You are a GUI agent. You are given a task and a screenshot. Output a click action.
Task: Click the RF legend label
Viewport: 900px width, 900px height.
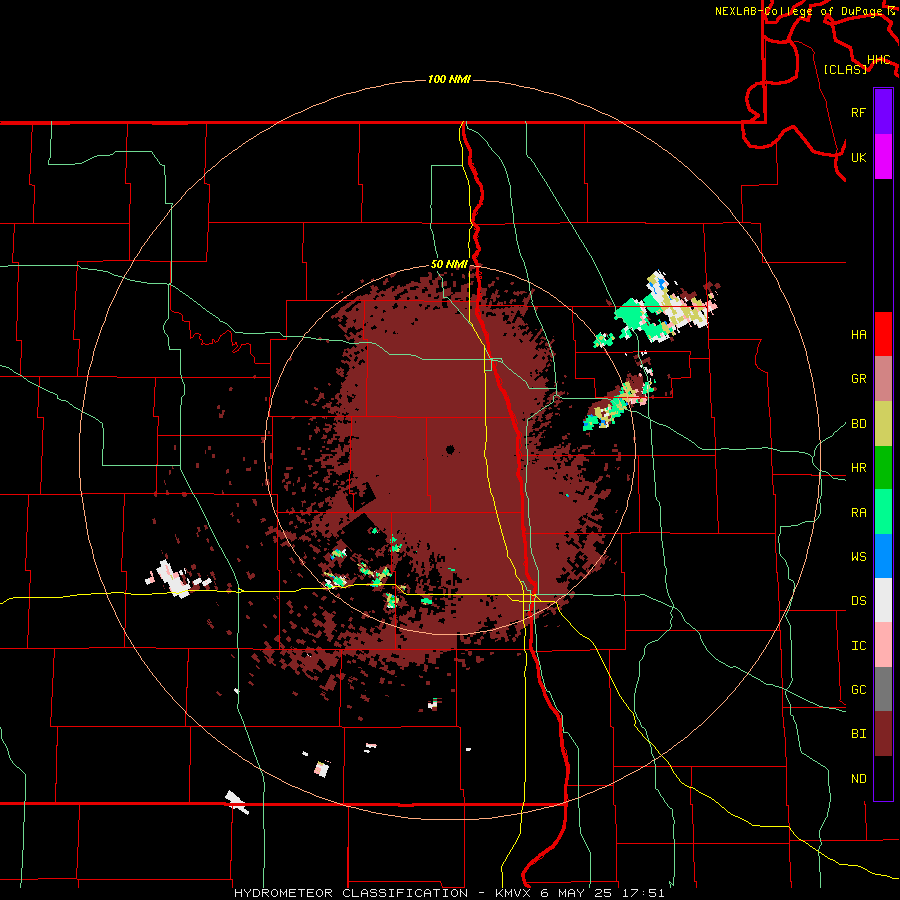(x=858, y=112)
